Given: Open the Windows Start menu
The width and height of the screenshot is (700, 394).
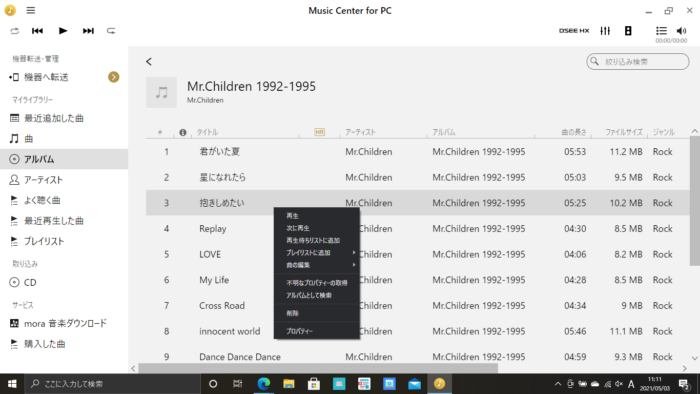Looking at the screenshot, I should click(12, 384).
